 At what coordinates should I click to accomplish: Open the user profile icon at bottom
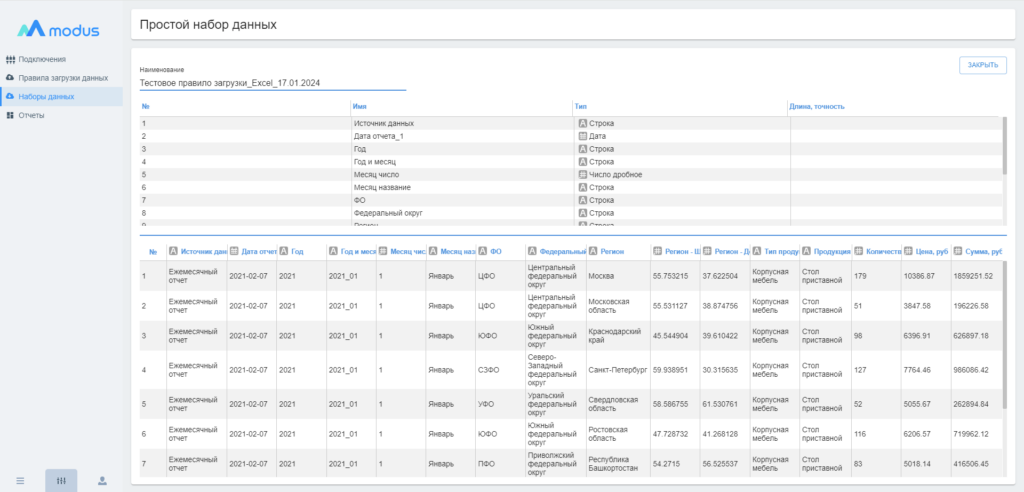103,481
